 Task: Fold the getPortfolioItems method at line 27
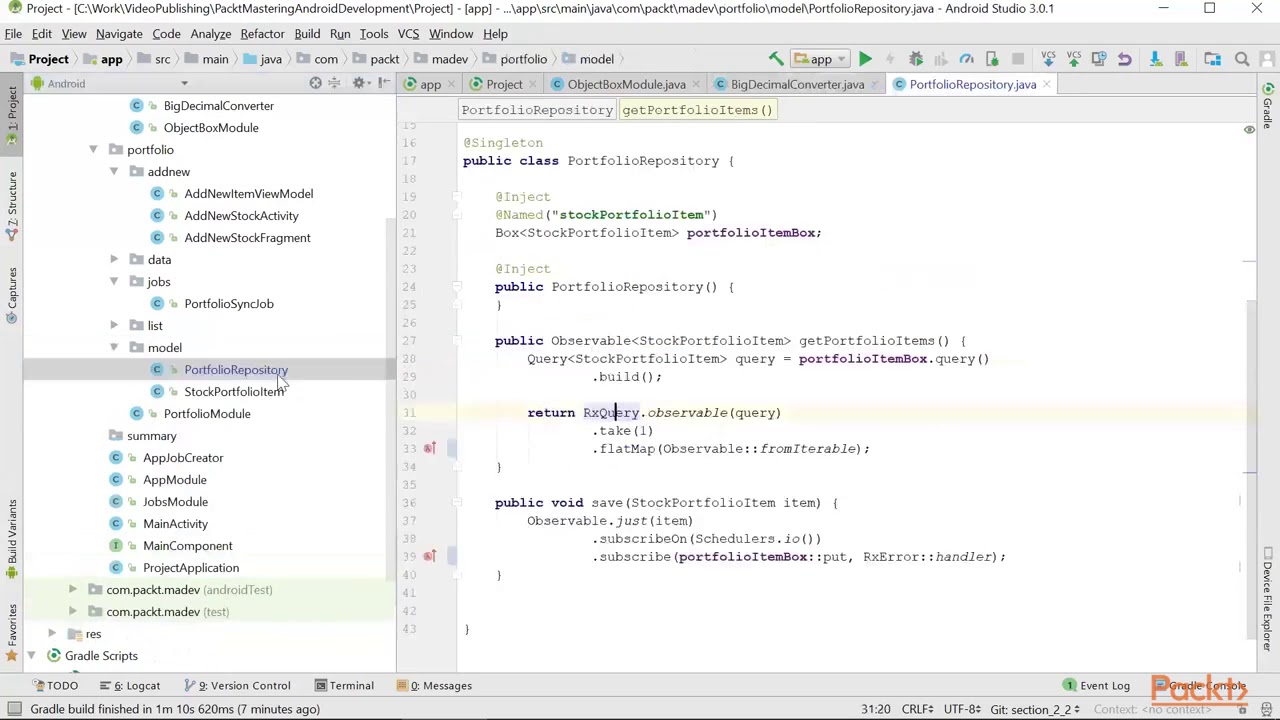click(x=455, y=341)
